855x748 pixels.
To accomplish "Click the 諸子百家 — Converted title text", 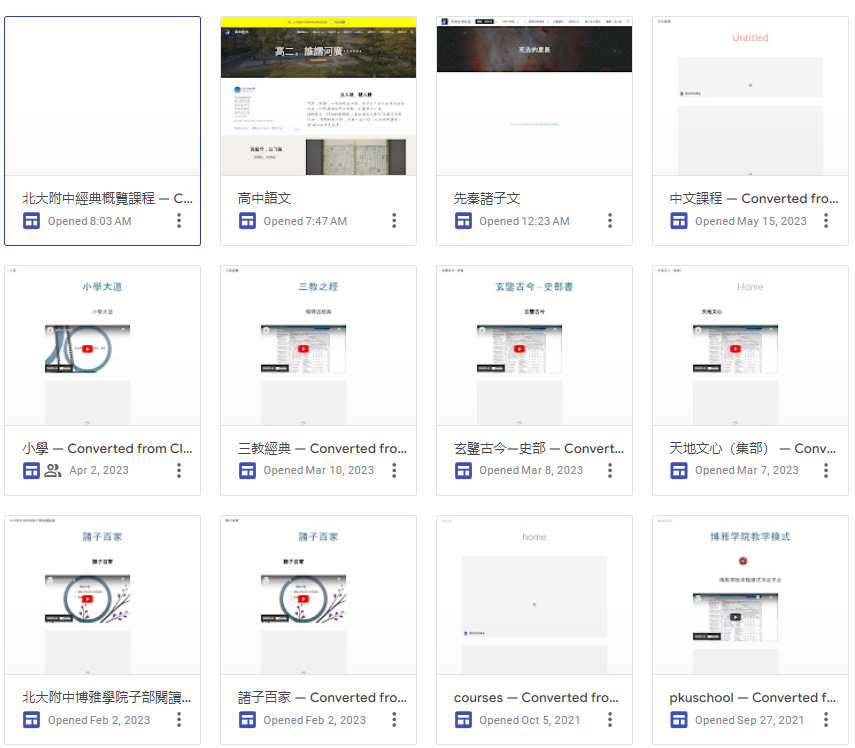I will pos(322,697).
